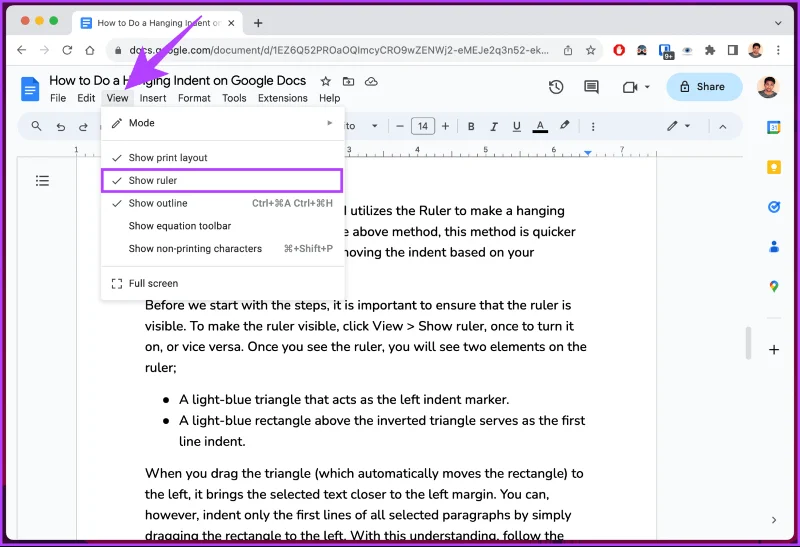Viewport: 800px width, 547px height.
Task: Click the font size field
Action: pos(423,126)
